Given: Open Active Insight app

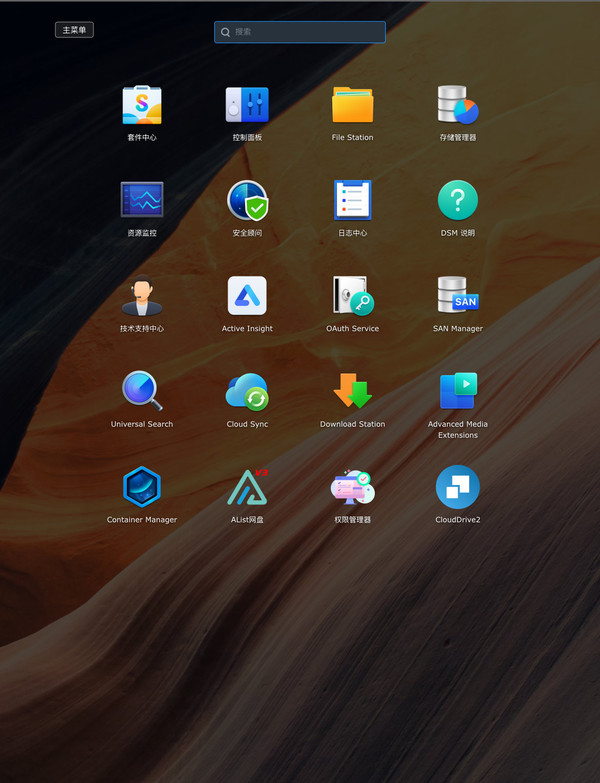Looking at the screenshot, I should 247,296.
